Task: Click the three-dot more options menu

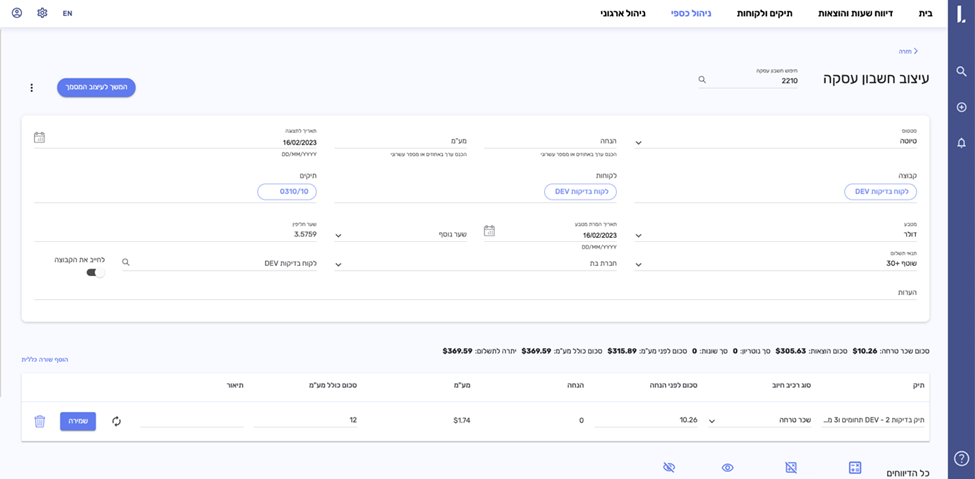Action: coord(32,88)
